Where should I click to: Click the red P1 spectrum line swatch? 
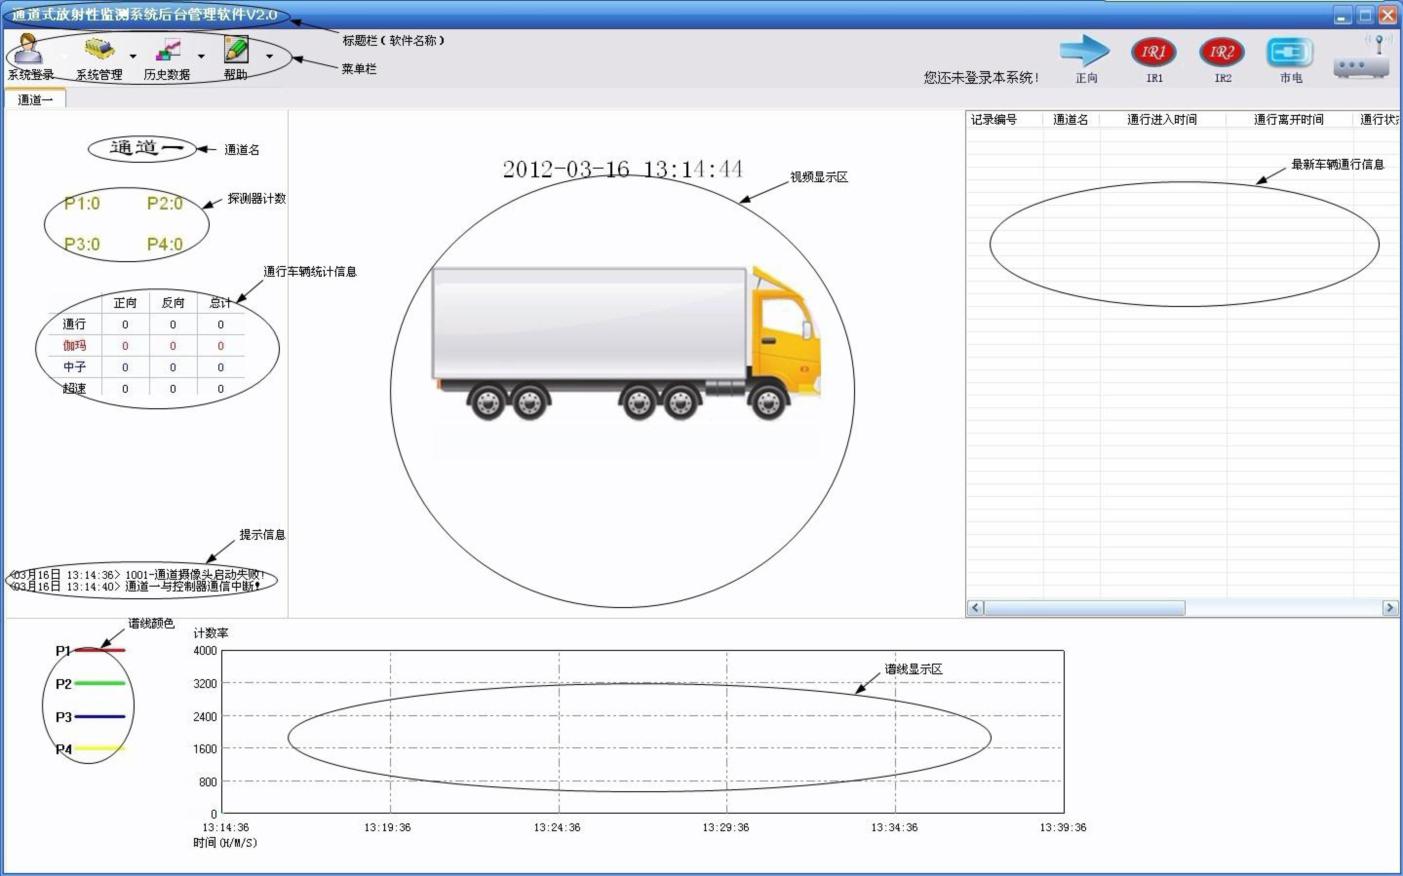click(100, 651)
